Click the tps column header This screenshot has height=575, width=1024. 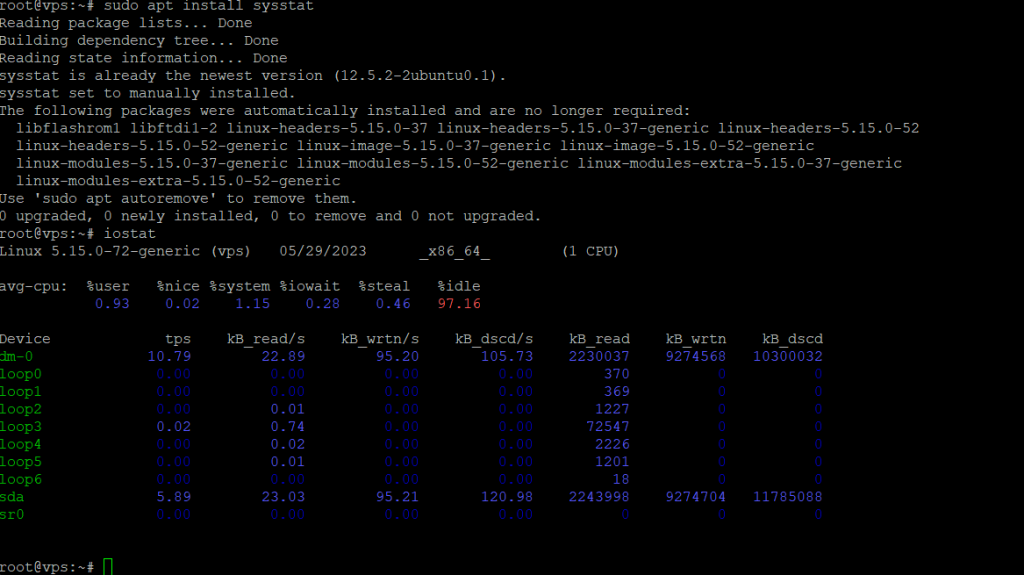pos(178,339)
